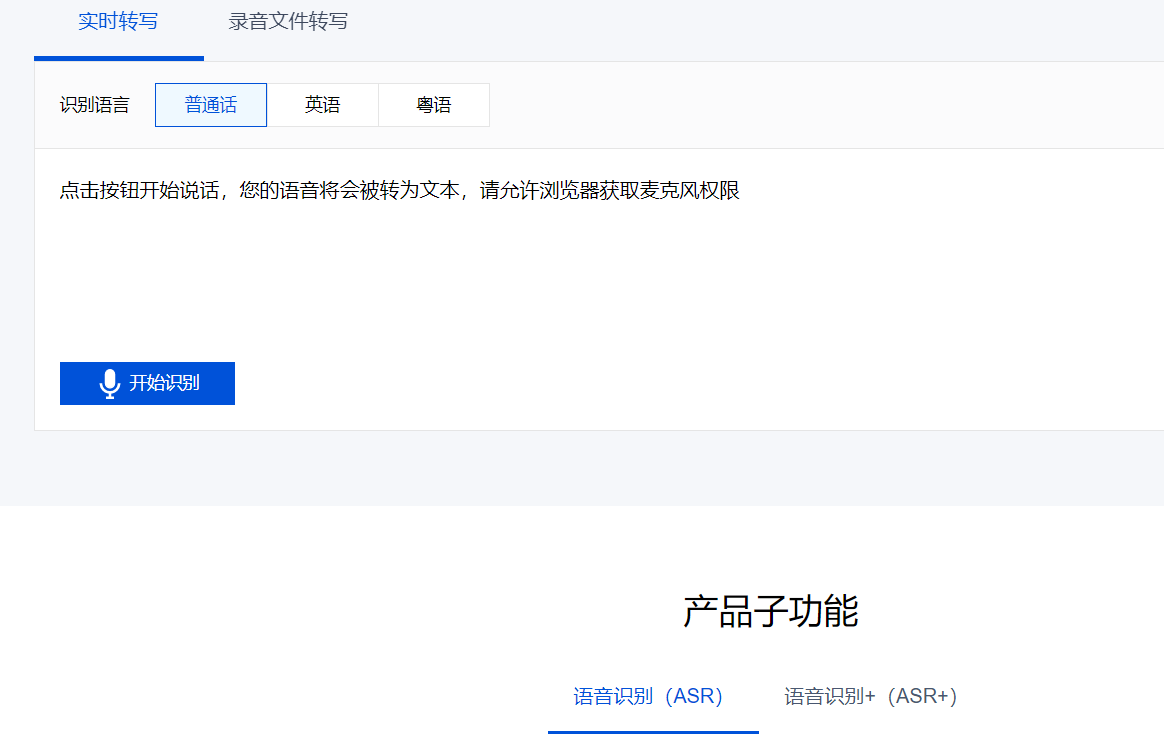The image size is (1164, 734).
Task: Open the 录音文件转写 tab
Action: tap(288, 22)
